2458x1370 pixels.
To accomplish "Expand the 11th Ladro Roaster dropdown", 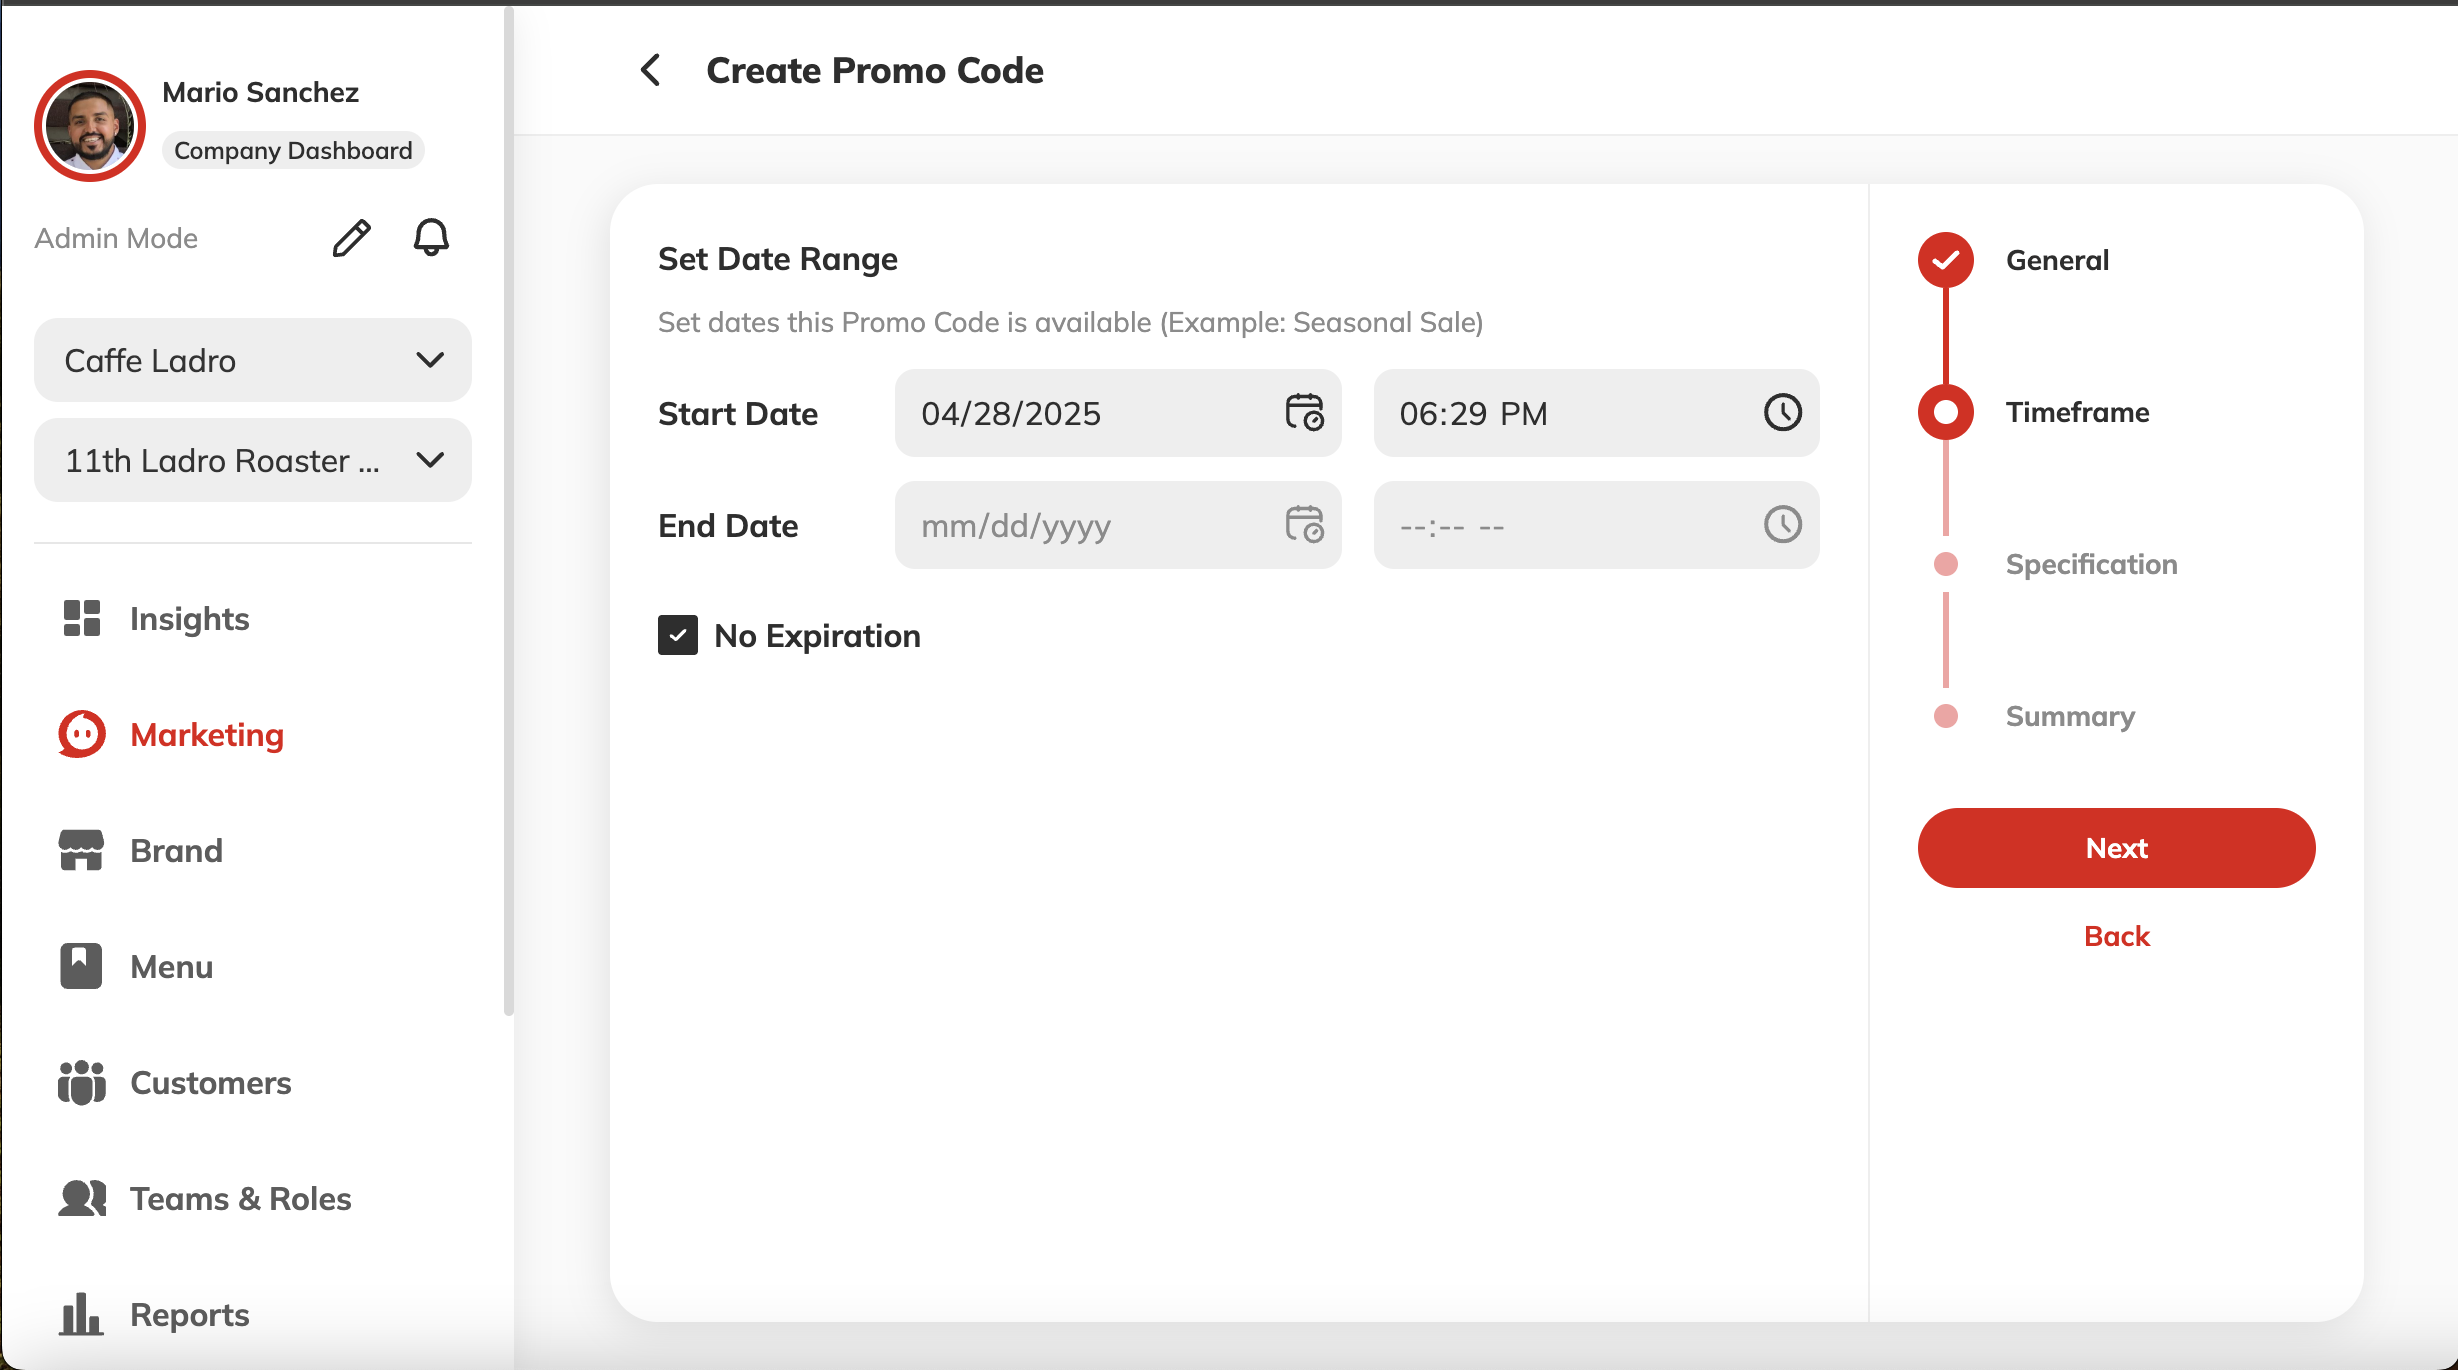I will 253,460.
